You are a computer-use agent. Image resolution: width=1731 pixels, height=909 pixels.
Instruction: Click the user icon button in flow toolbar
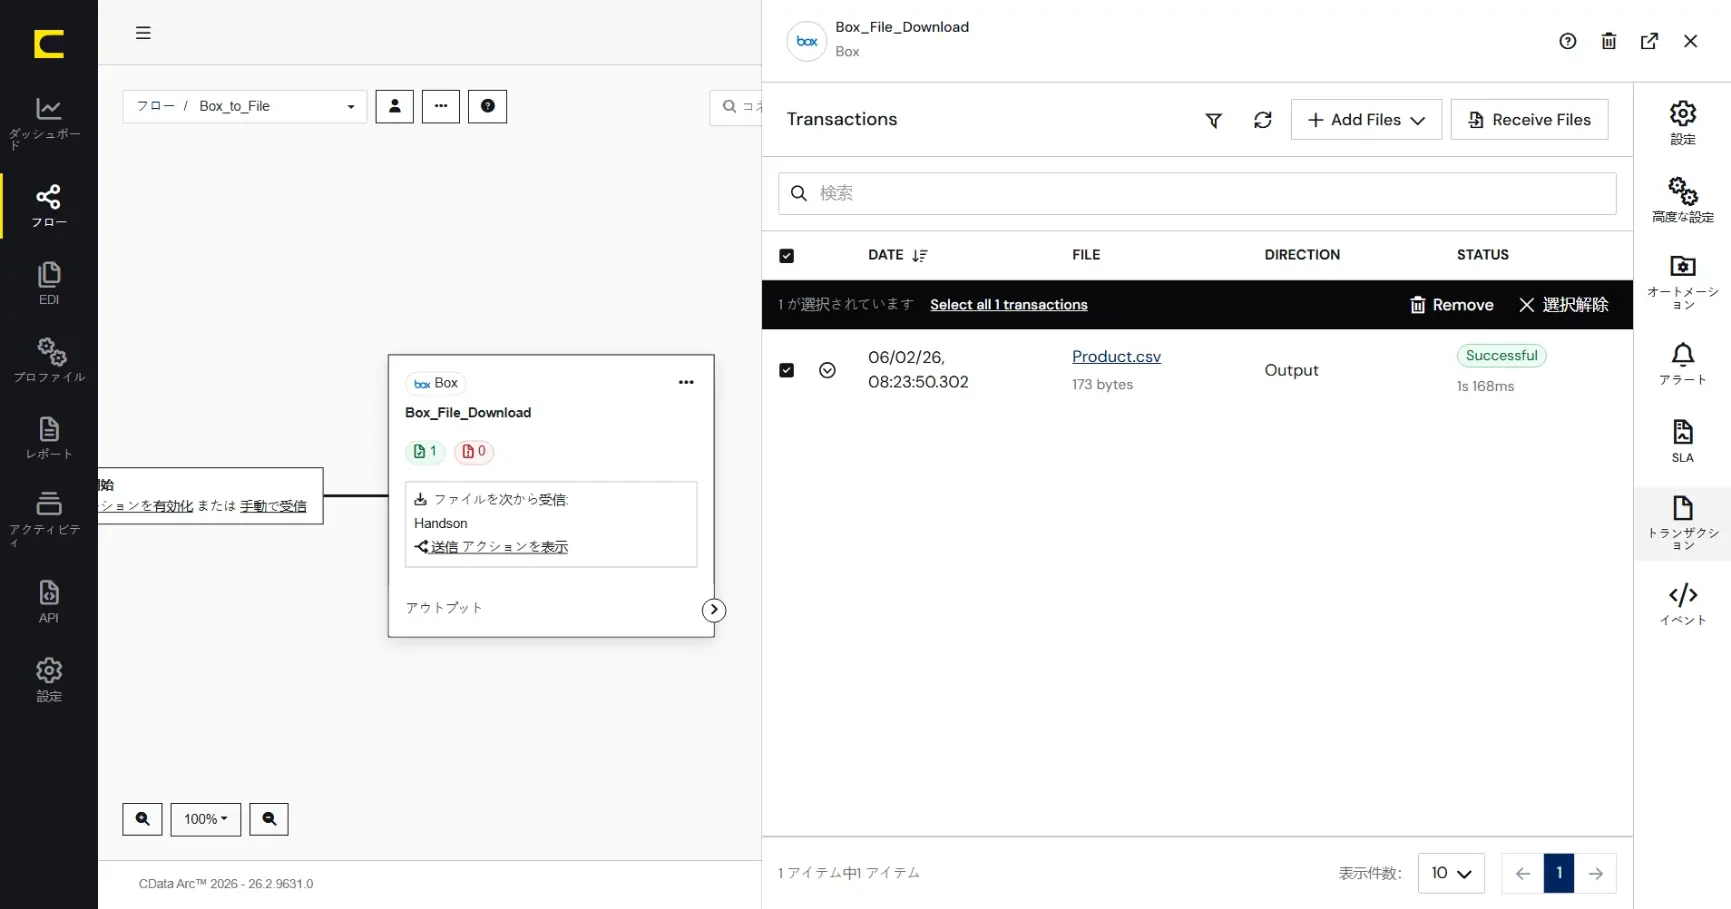[394, 106]
